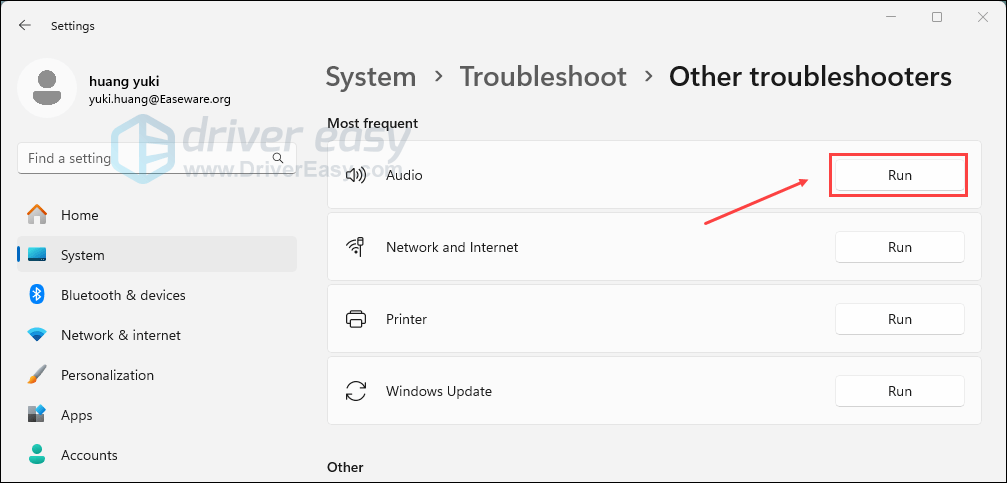
Task: Select System in the sidebar
Action: tap(82, 255)
